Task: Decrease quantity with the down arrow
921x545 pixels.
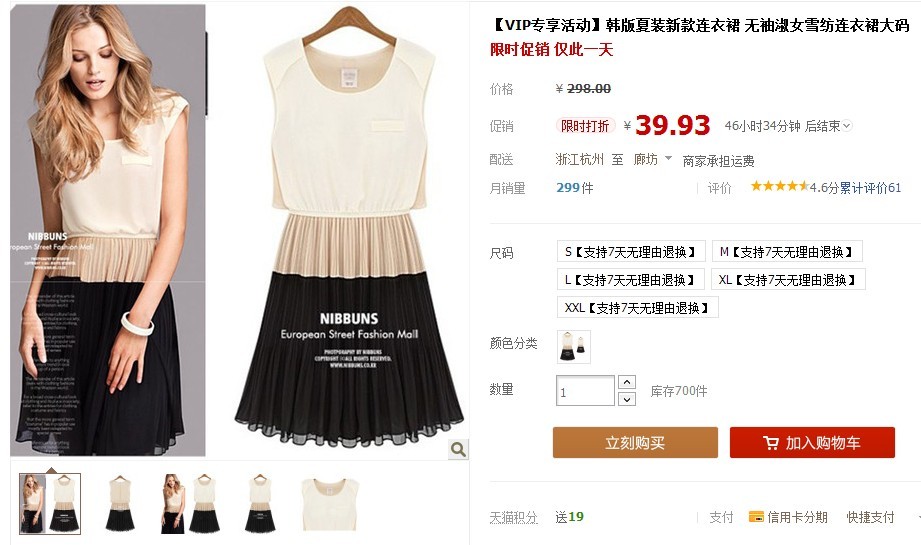Action: click(x=627, y=399)
